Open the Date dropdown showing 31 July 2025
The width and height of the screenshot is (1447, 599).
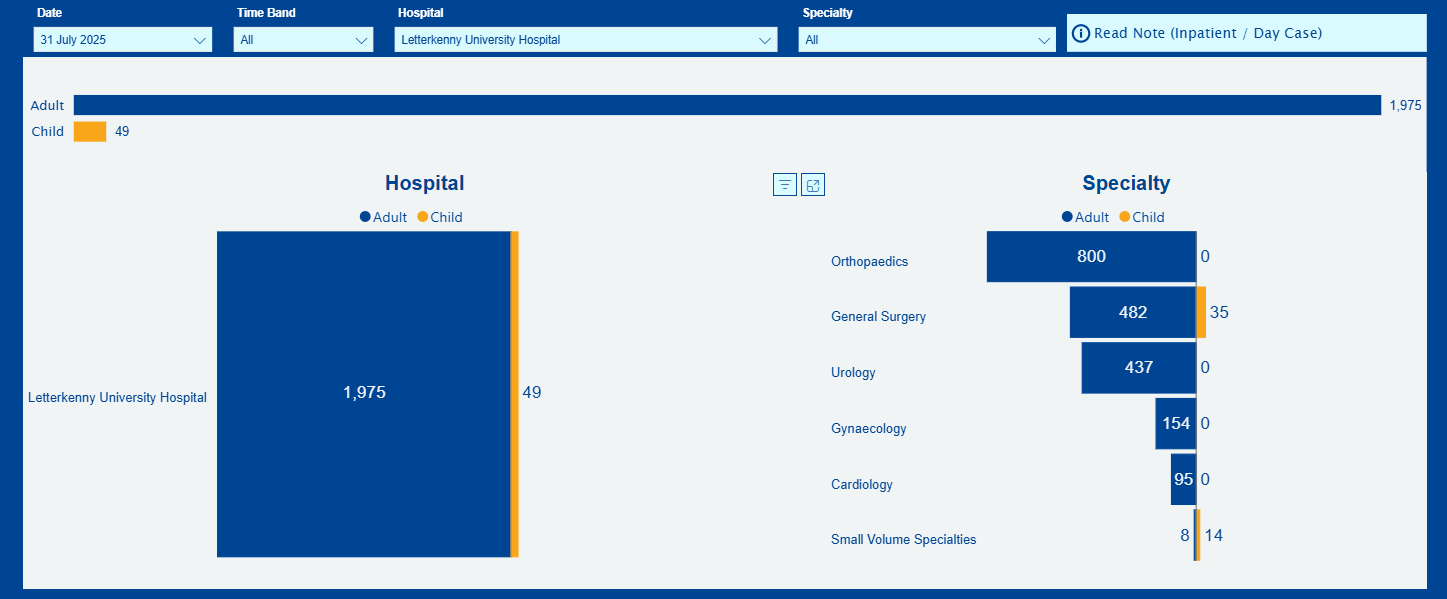click(x=122, y=40)
